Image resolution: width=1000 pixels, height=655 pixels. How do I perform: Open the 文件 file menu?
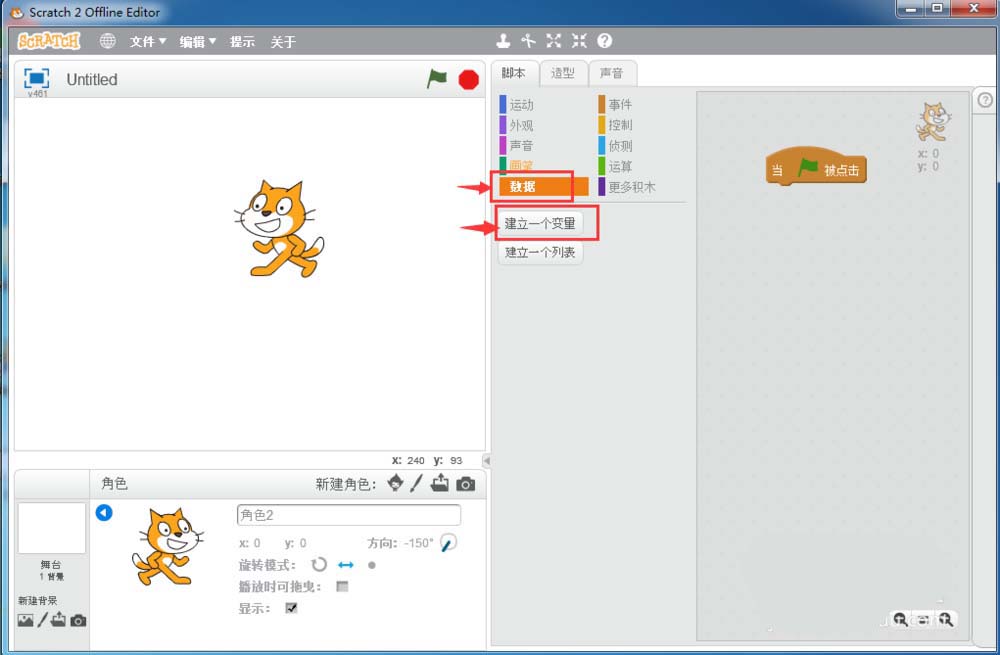pos(148,41)
